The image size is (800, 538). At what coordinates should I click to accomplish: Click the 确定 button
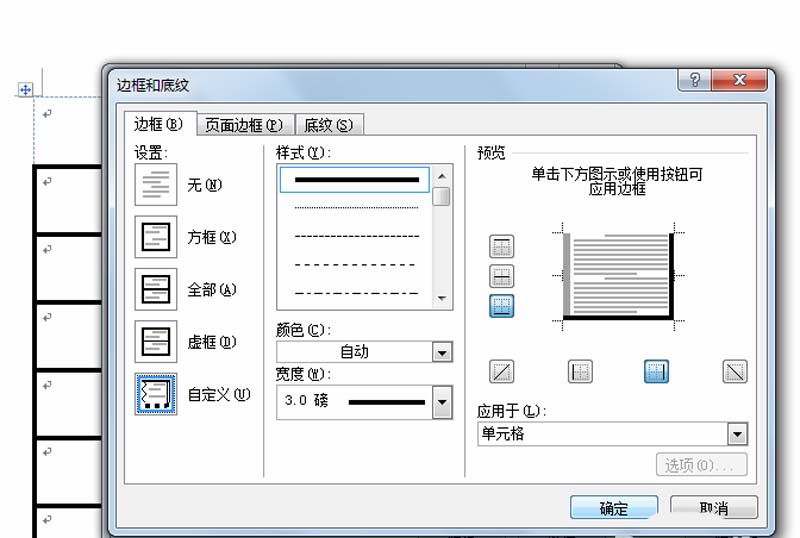pyautogui.click(x=614, y=508)
